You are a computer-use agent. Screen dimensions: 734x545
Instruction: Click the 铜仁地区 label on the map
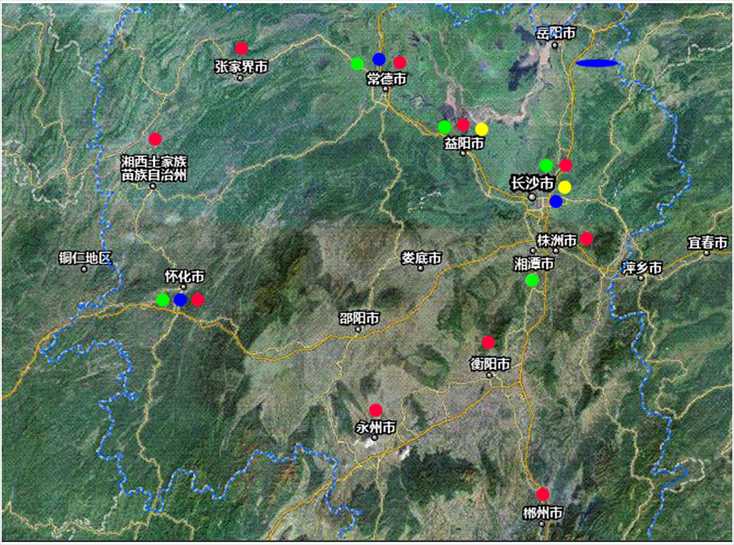pos(85,258)
